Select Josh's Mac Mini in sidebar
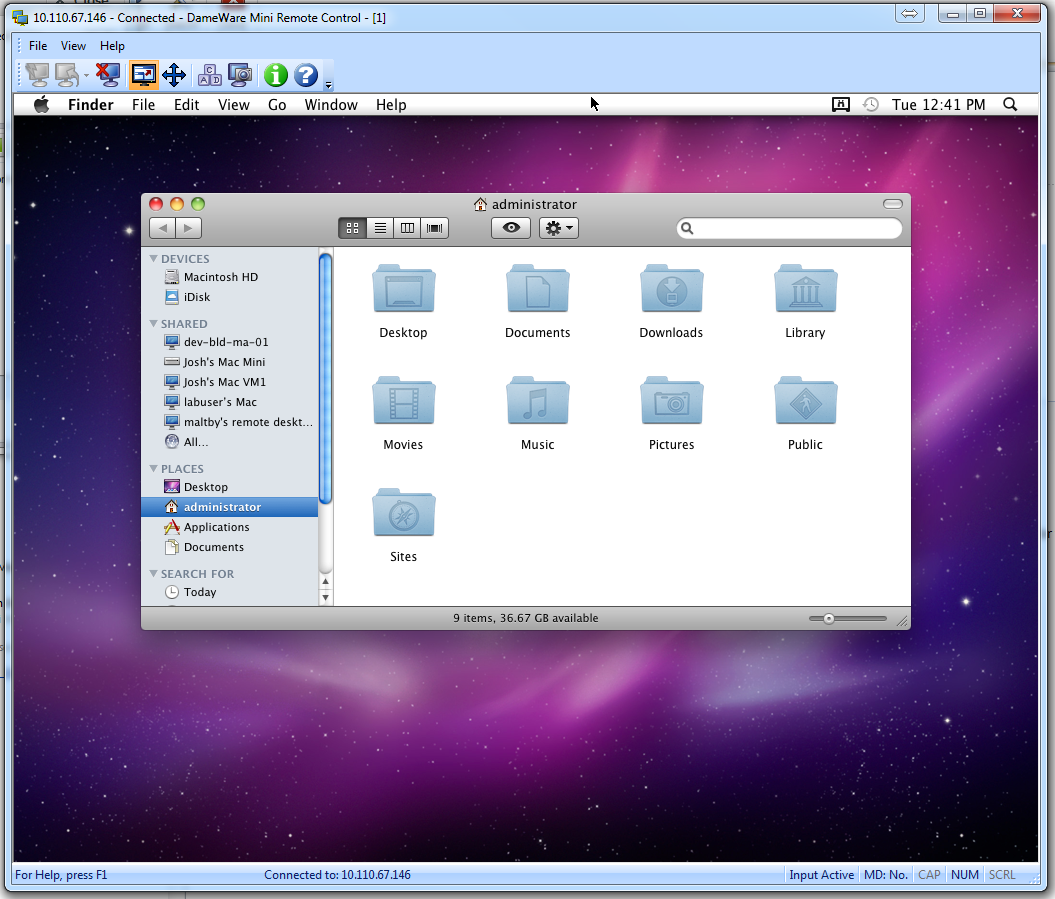 [x=229, y=362]
